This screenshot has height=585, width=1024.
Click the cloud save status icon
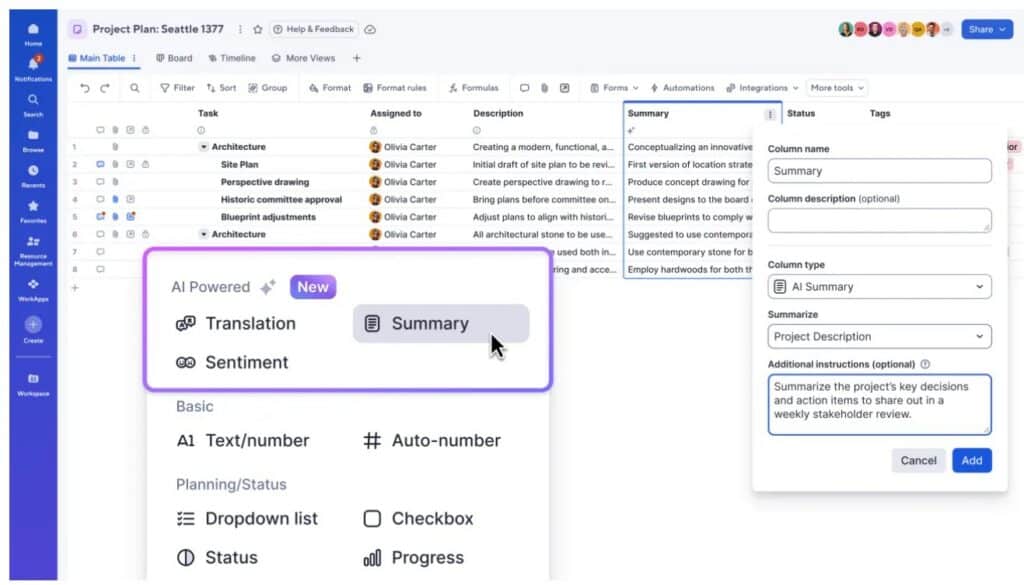click(370, 29)
